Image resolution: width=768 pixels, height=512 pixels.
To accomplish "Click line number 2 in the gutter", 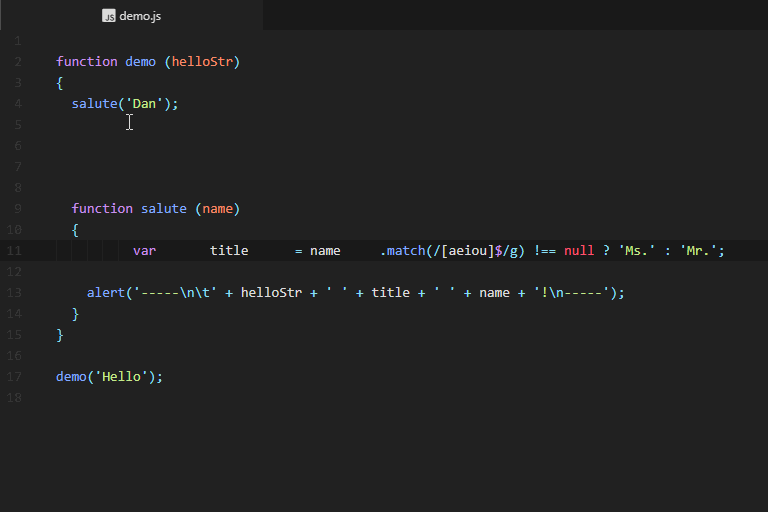I will click(18, 62).
